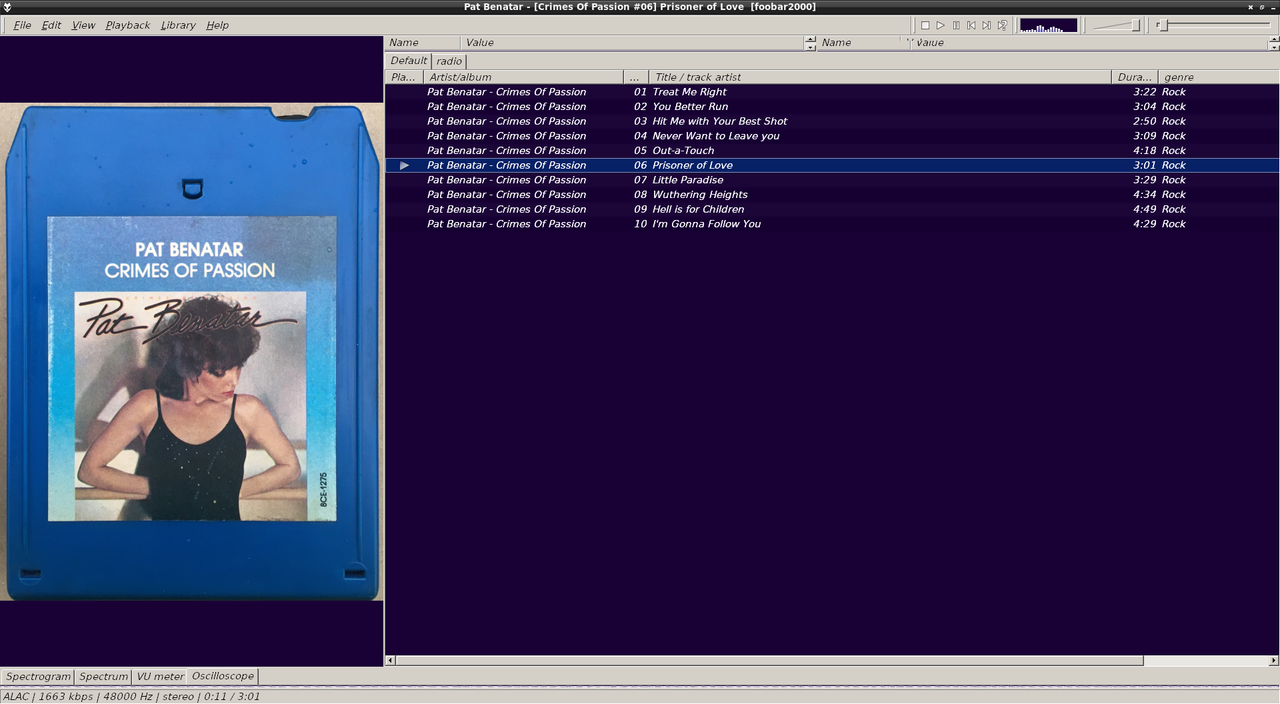Click the left properties Value column header
1280x704 pixels.
point(632,43)
